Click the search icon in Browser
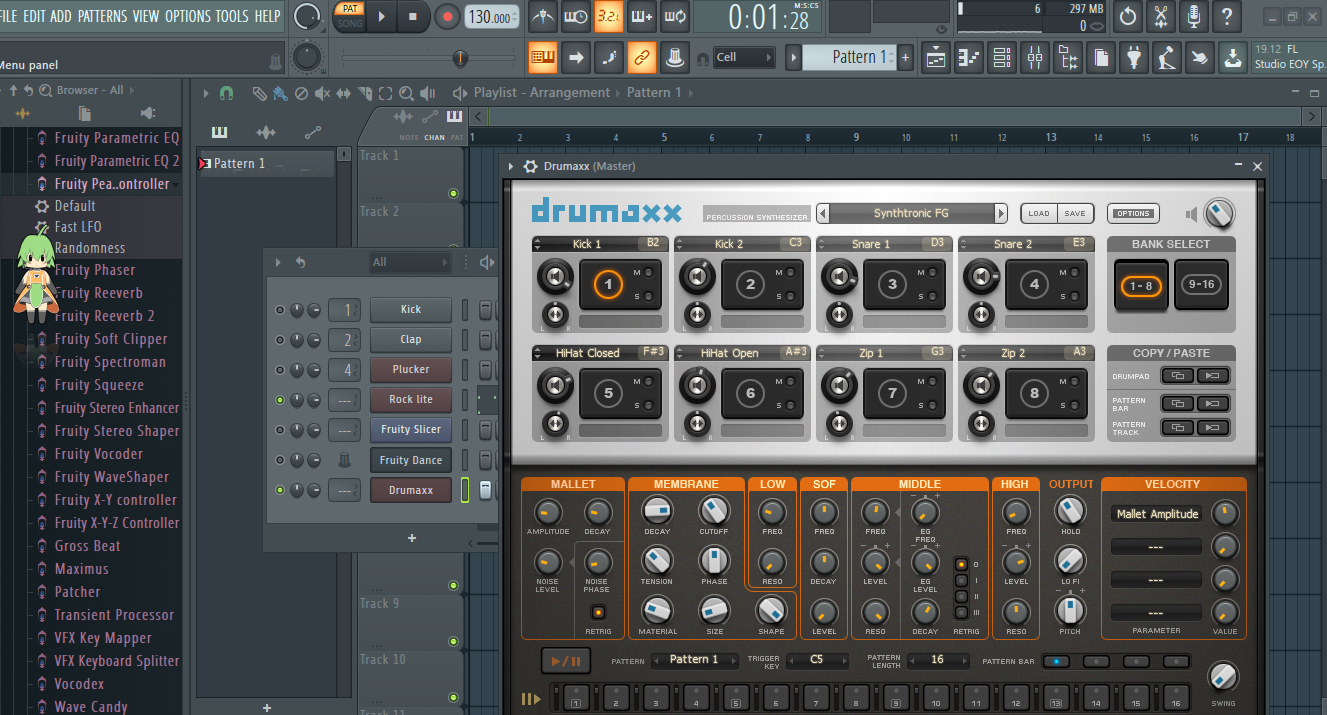The image size is (1327, 715). (45, 90)
